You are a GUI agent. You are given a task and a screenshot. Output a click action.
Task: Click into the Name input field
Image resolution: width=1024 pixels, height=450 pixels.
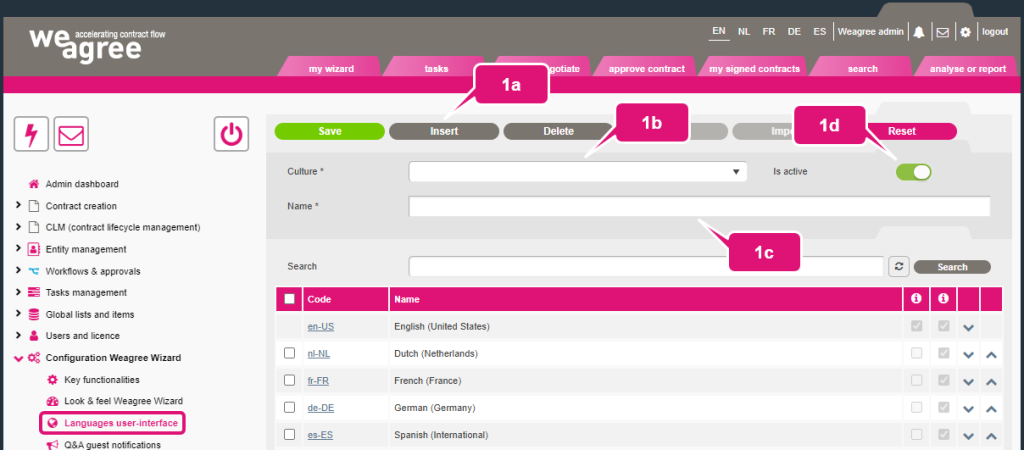pyautogui.click(x=699, y=206)
